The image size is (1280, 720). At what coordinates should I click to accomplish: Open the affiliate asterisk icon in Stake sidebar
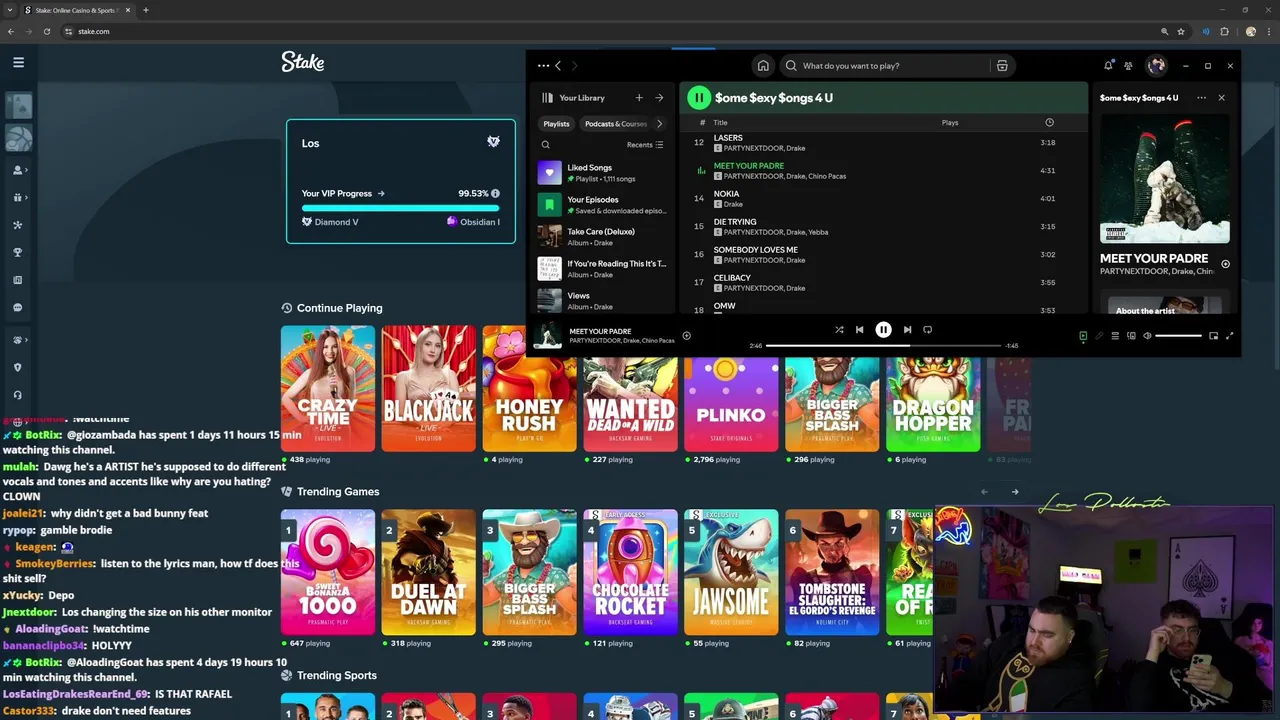(18, 225)
